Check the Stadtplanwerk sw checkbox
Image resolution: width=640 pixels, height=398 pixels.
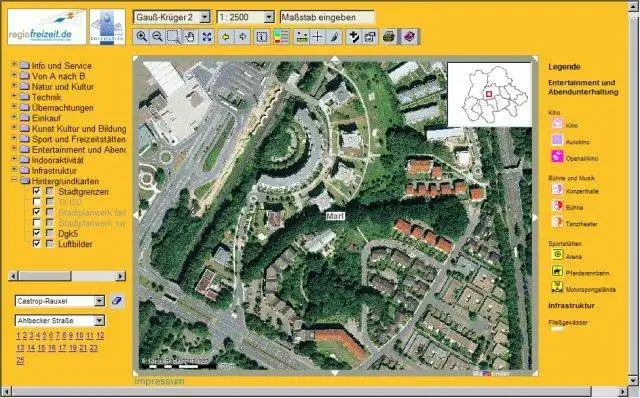37,223
